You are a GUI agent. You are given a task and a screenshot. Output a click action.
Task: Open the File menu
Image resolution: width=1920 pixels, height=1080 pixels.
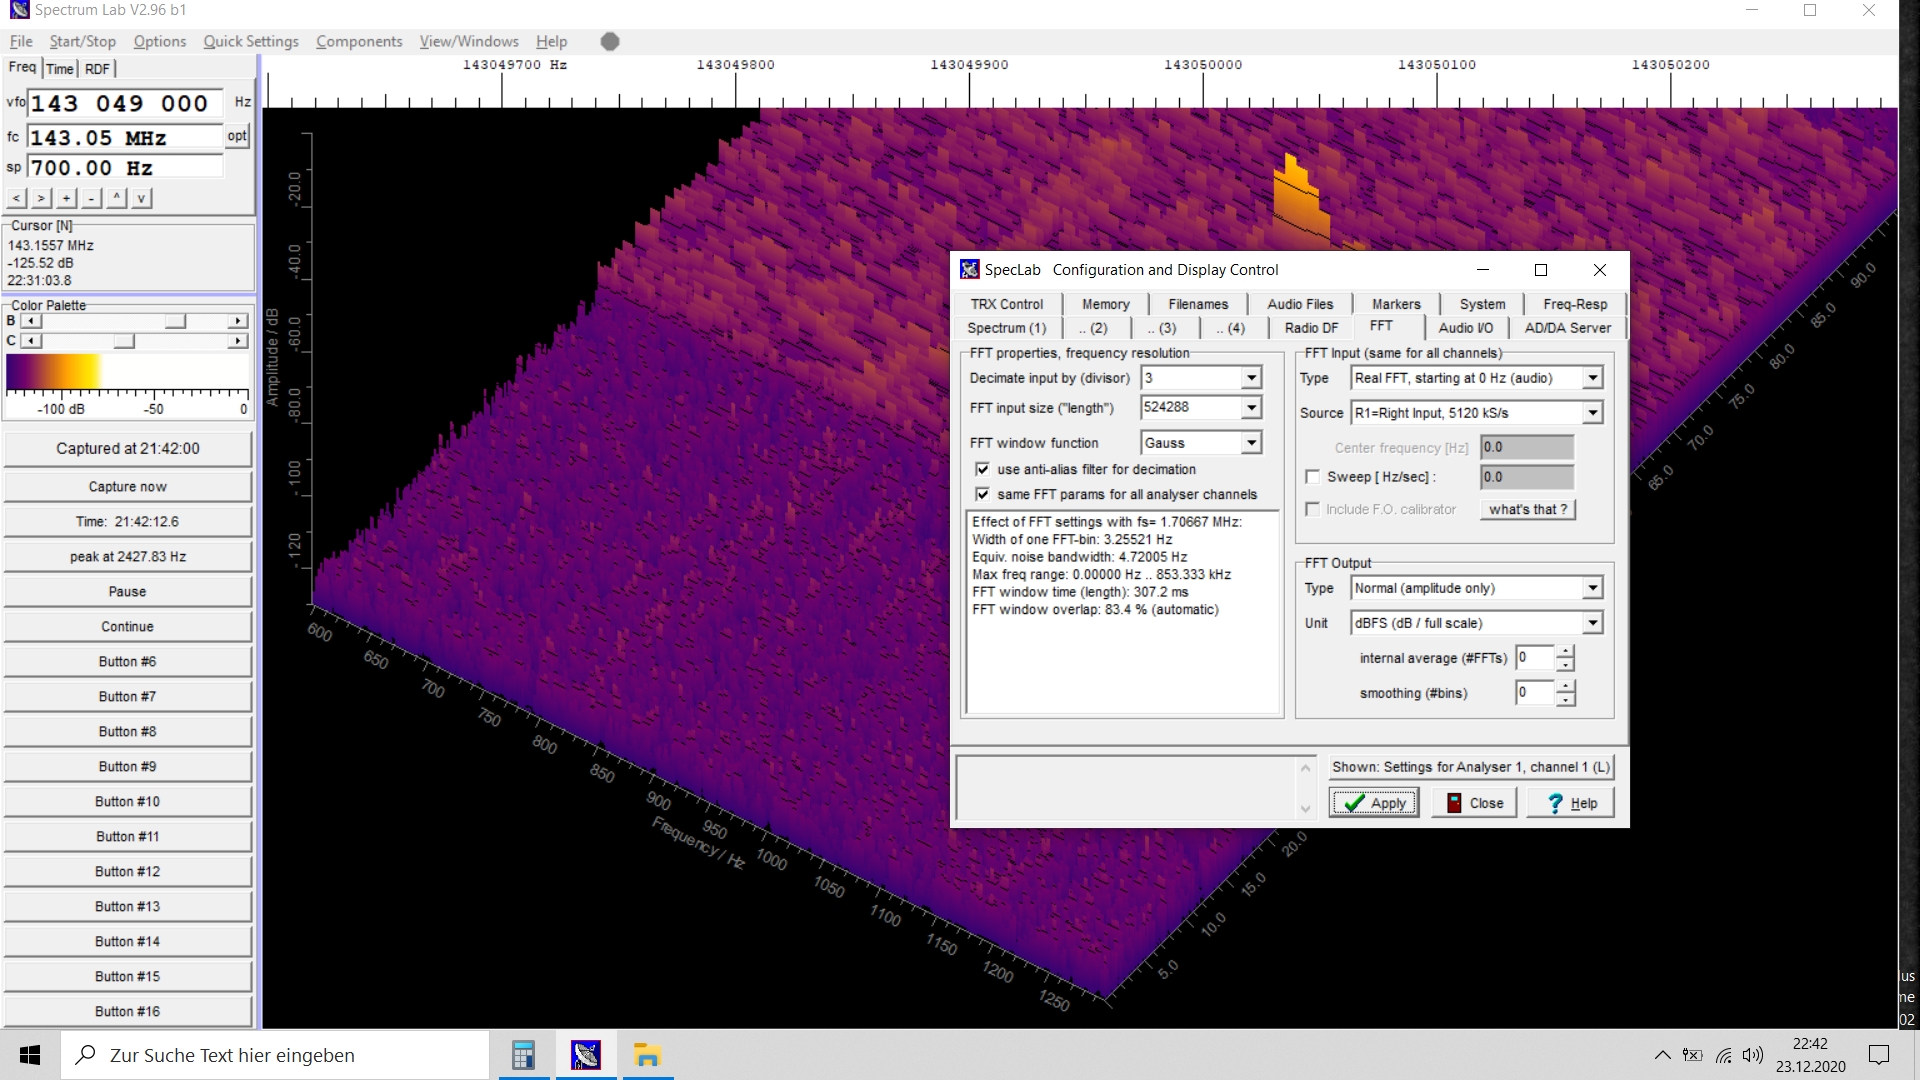coord(21,41)
